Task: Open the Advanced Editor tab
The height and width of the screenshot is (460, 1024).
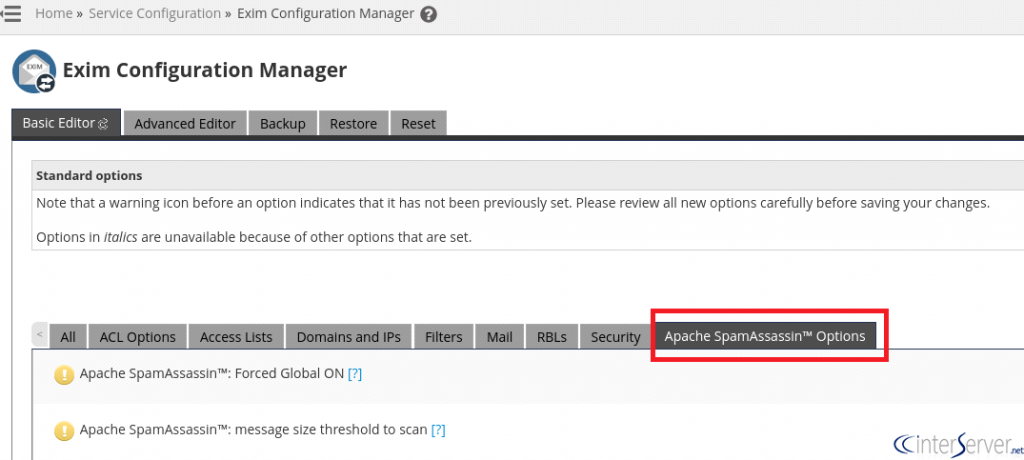Action: pos(185,123)
